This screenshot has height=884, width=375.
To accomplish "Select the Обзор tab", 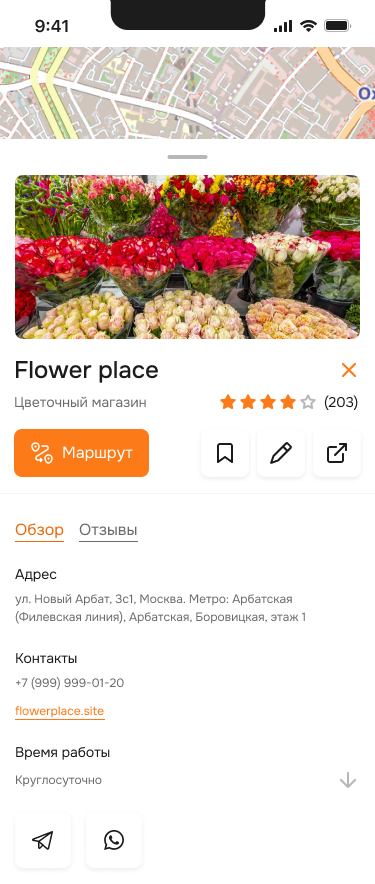I will (39, 530).
